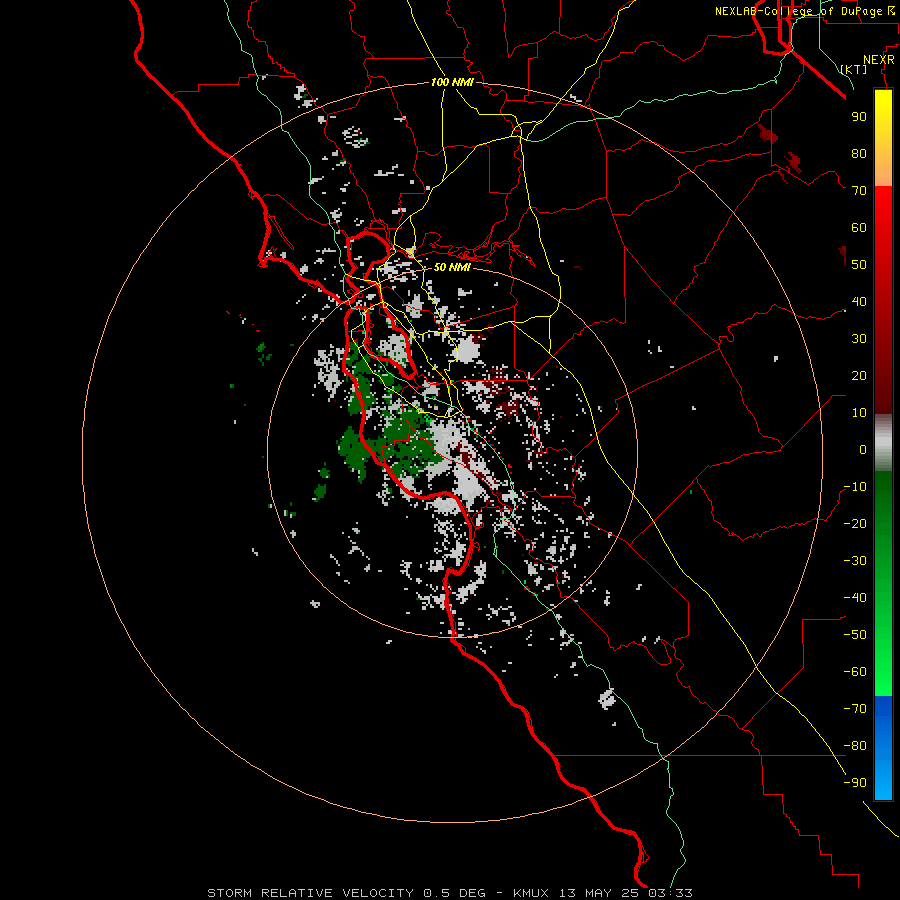Click the 0 scale tick label

click(x=863, y=449)
